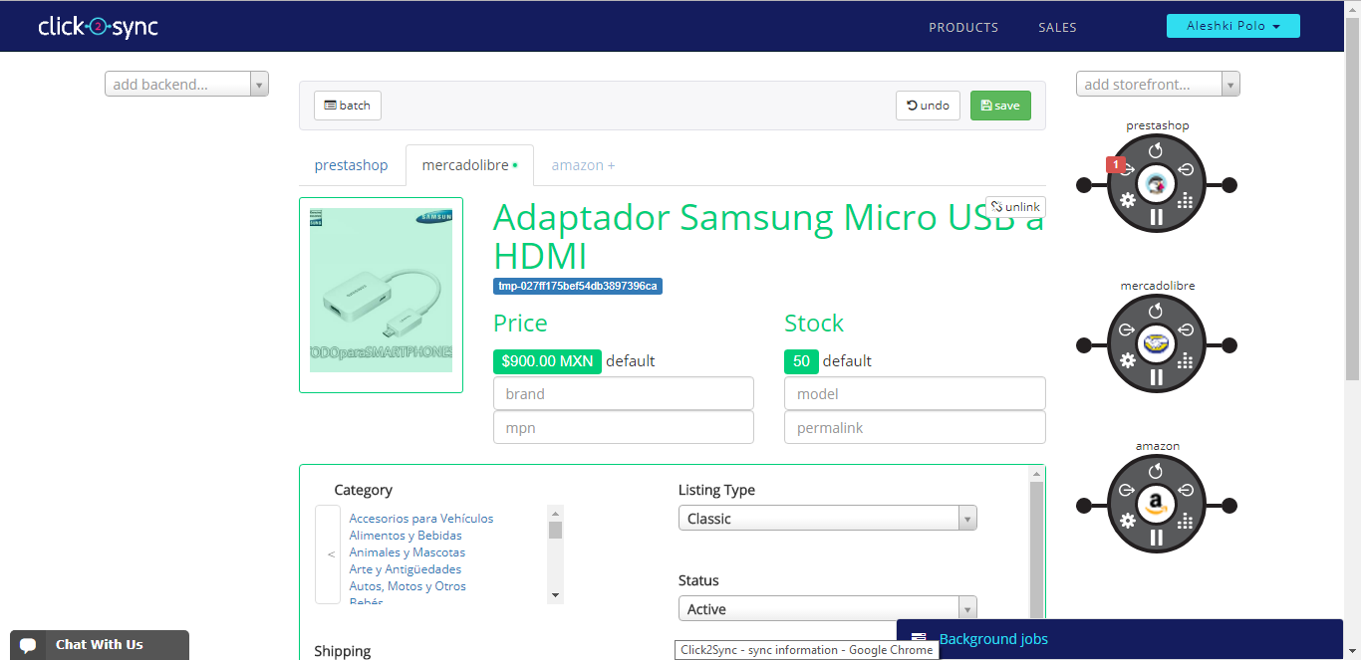Select category Arte y Antigüedades
Screen dimensions: 1361x660
coord(405,569)
